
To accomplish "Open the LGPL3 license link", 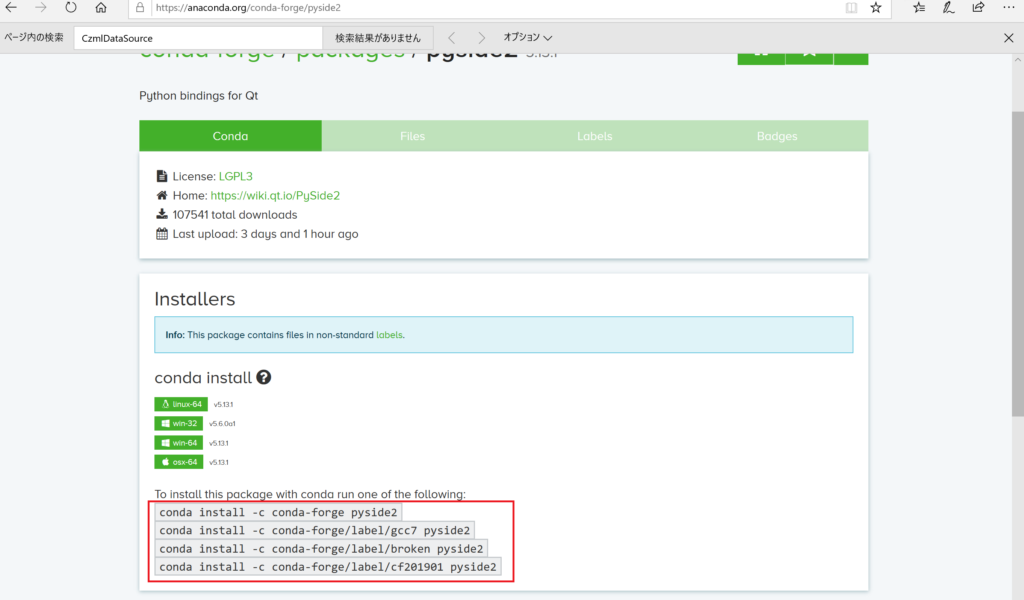I will [x=236, y=176].
